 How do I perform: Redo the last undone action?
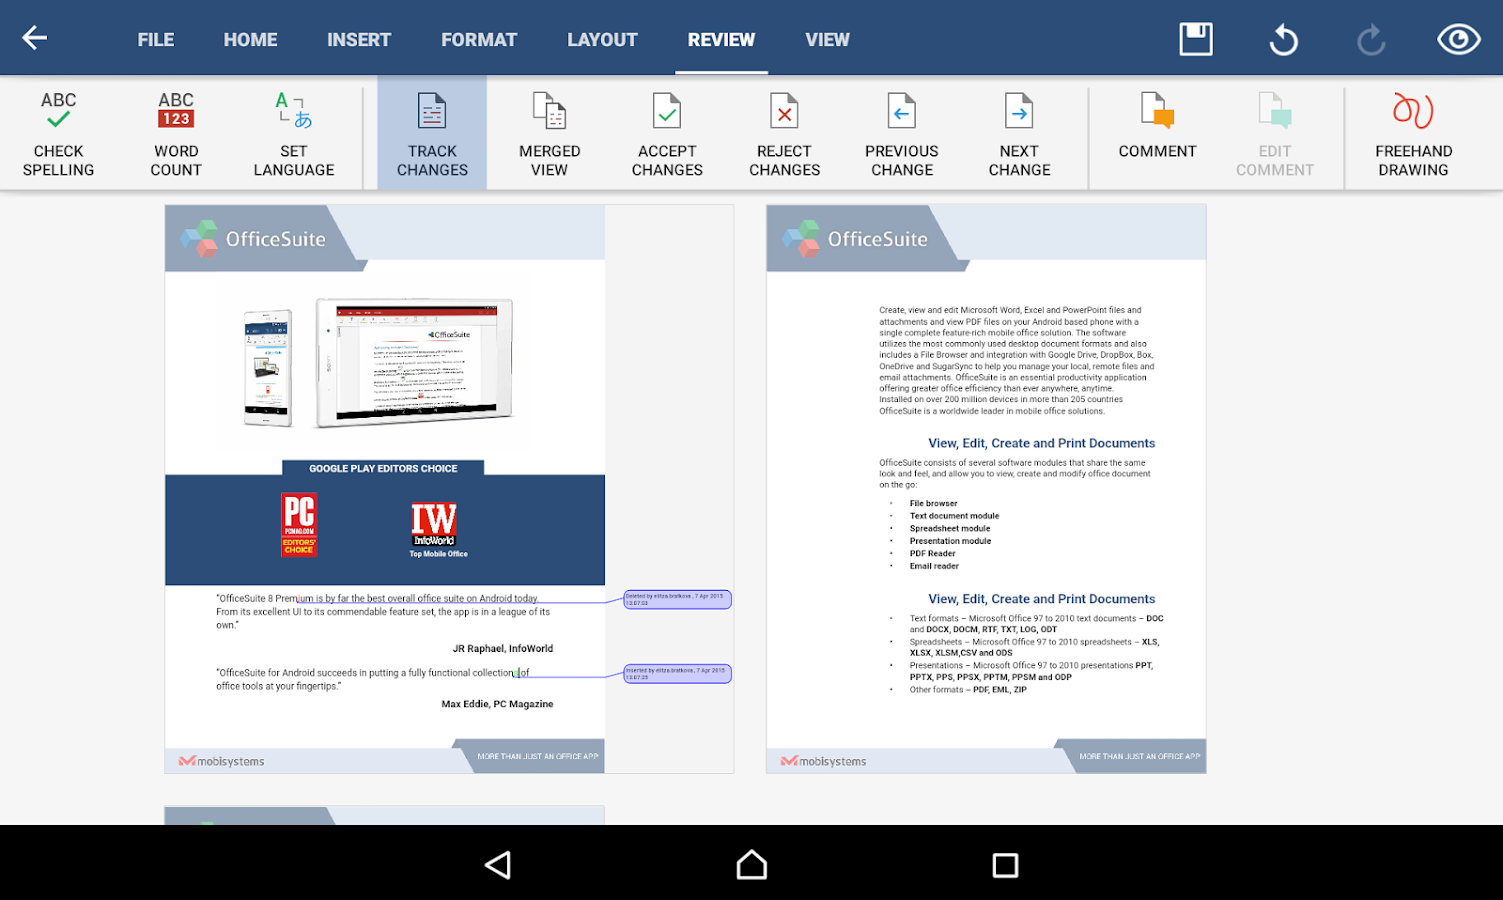point(1371,40)
